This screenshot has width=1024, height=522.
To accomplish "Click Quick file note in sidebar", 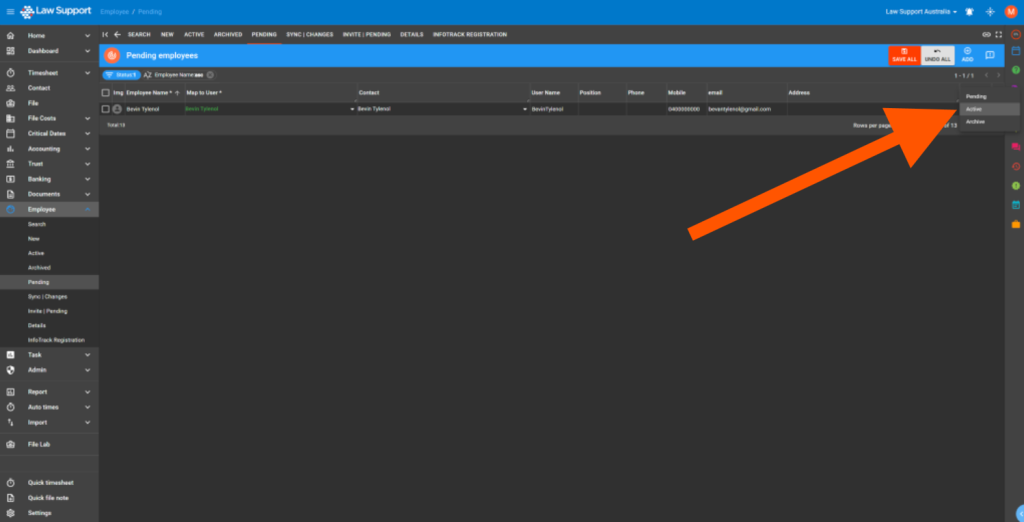I will (x=48, y=498).
